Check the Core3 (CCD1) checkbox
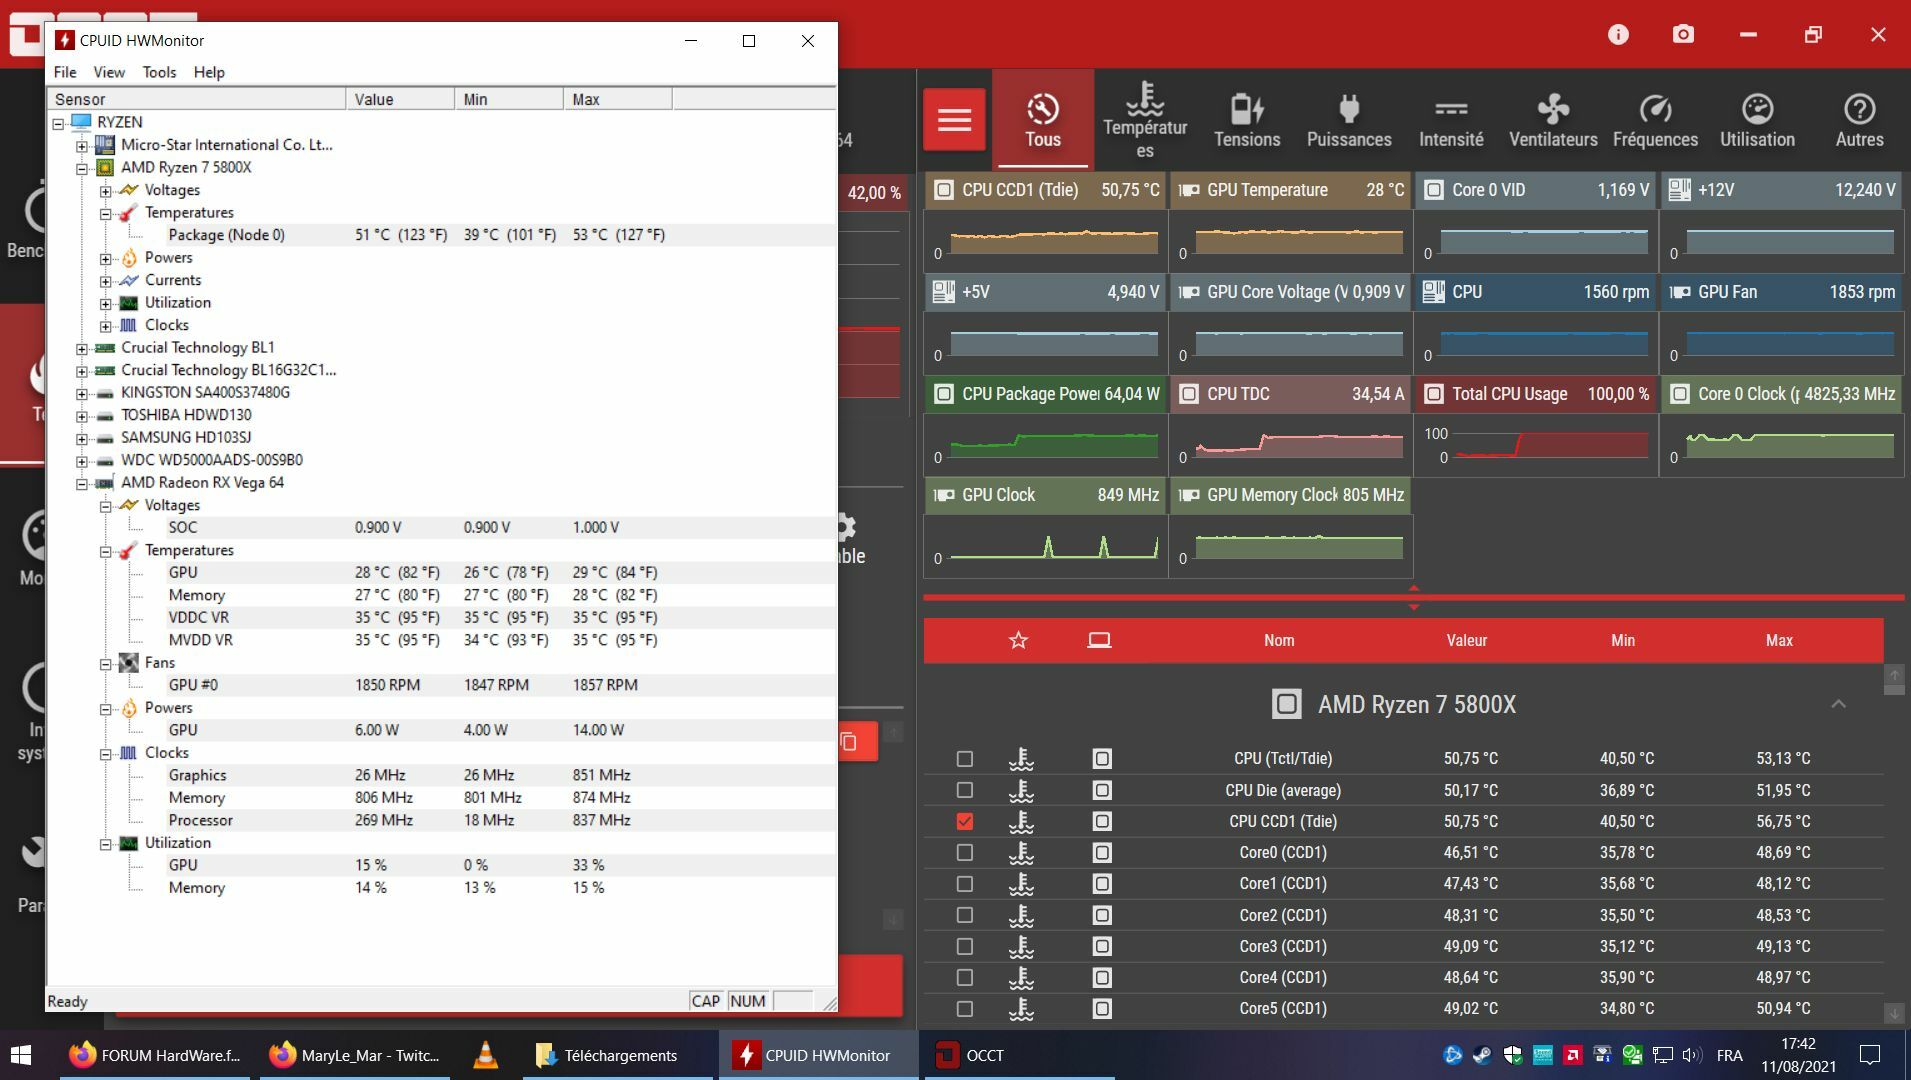This screenshot has width=1911, height=1080. [964, 946]
